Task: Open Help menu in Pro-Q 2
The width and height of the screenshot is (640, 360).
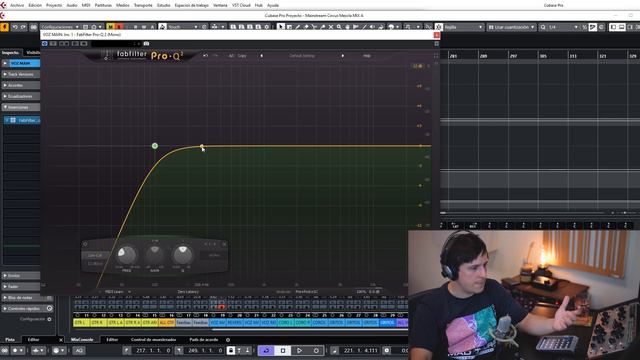Action: pos(367,56)
